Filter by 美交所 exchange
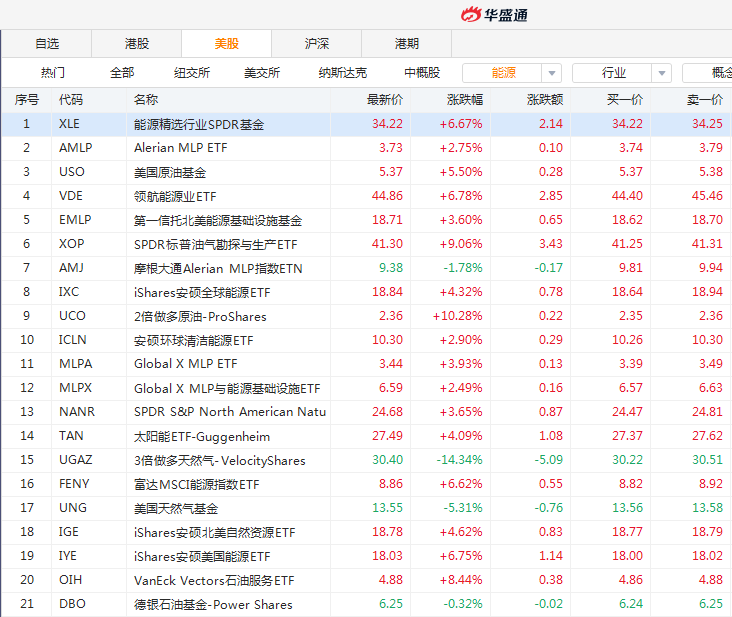 [x=262, y=73]
